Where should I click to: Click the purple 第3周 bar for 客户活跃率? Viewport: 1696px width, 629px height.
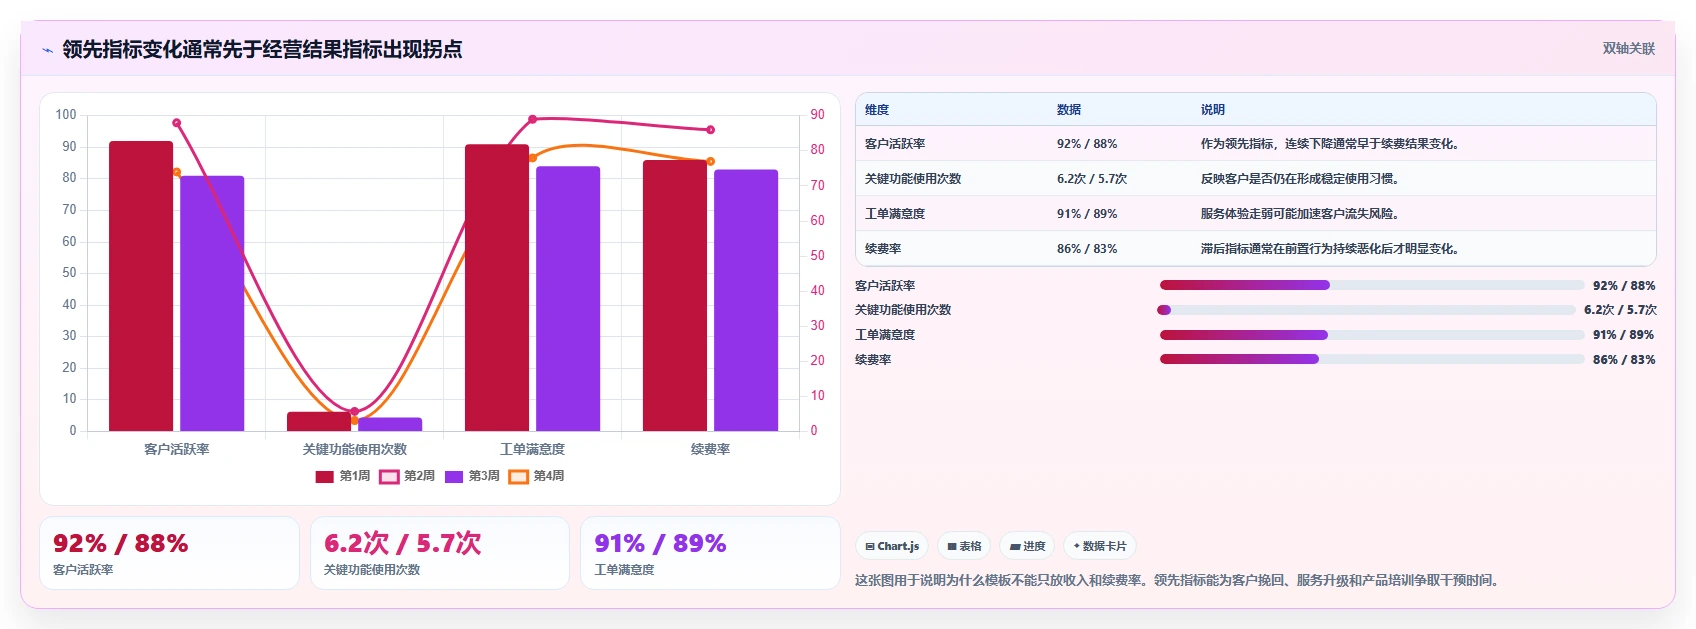point(212,304)
